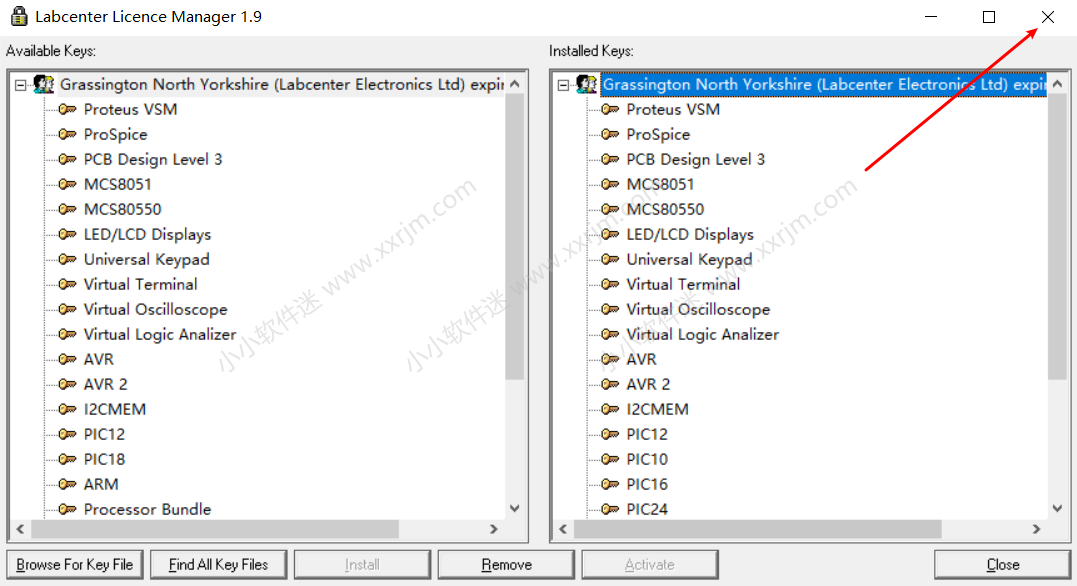
Task: Select highlighted Grassington North Yorkshire in Installed Keys
Action: (x=824, y=84)
